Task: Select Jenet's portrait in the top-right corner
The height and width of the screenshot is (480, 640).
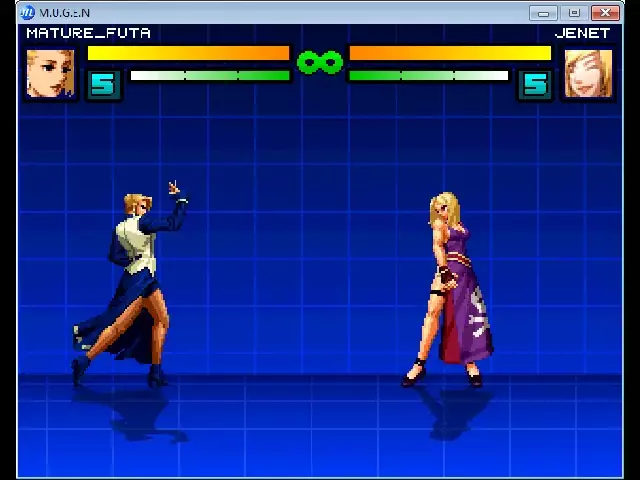Action: (x=588, y=73)
